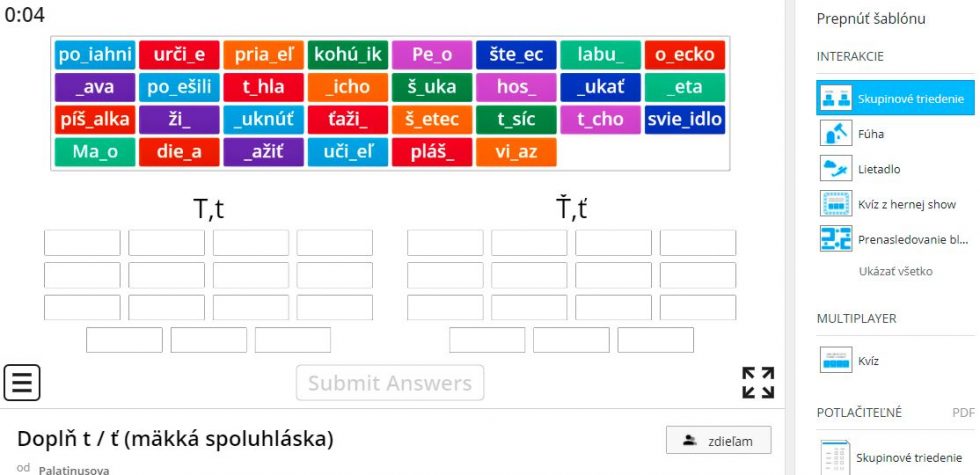Select the red word tile urči_e
The width and height of the screenshot is (980, 475).
coord(179,54)
